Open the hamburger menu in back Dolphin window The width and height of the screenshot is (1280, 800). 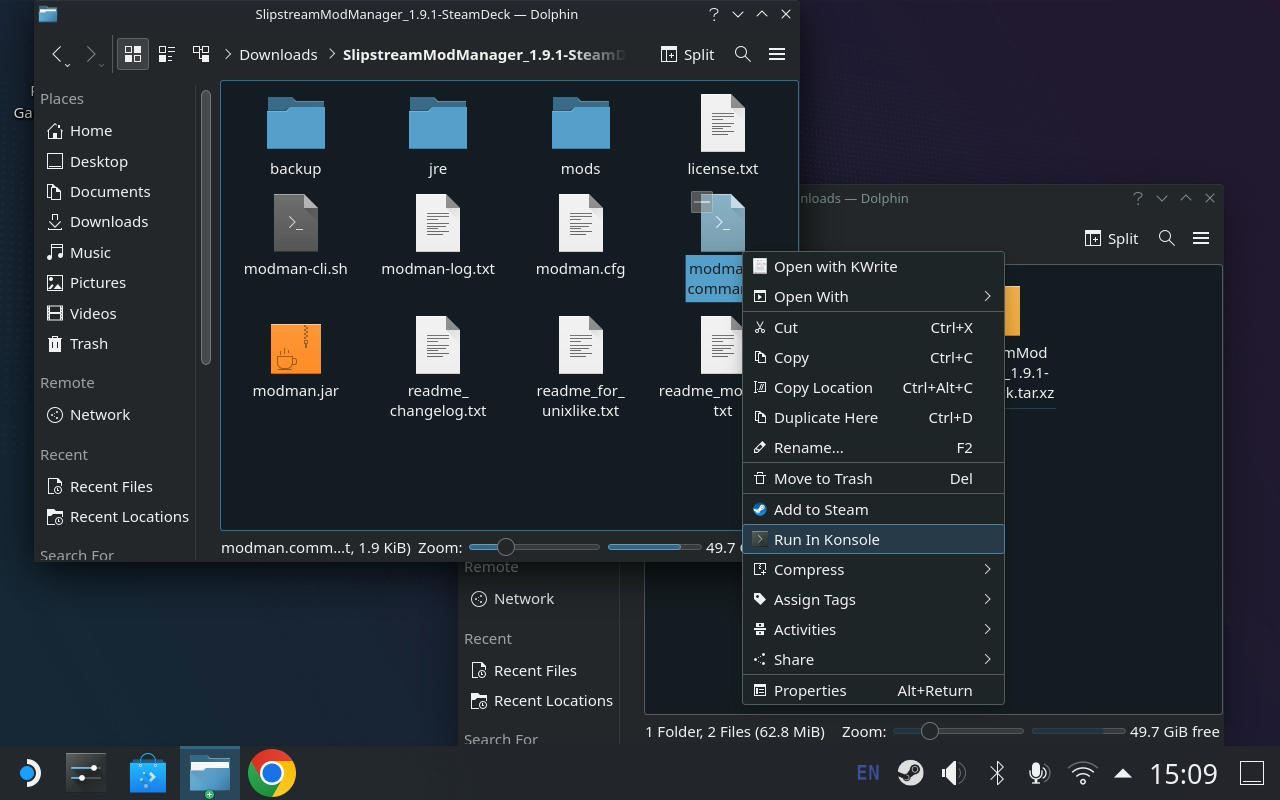(x=1201, y=238)
